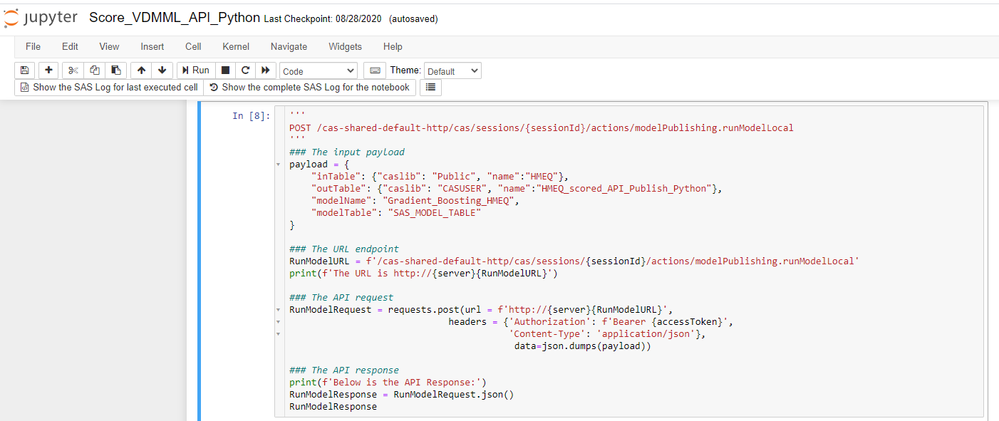Restart kernel and run all cells
999x421 pixels.
265,71
